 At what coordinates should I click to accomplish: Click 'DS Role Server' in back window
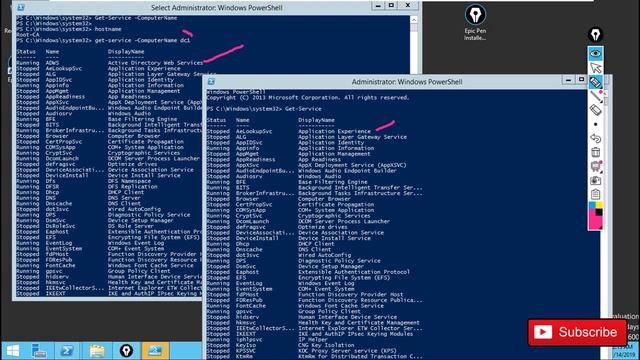tap(131, 226)
